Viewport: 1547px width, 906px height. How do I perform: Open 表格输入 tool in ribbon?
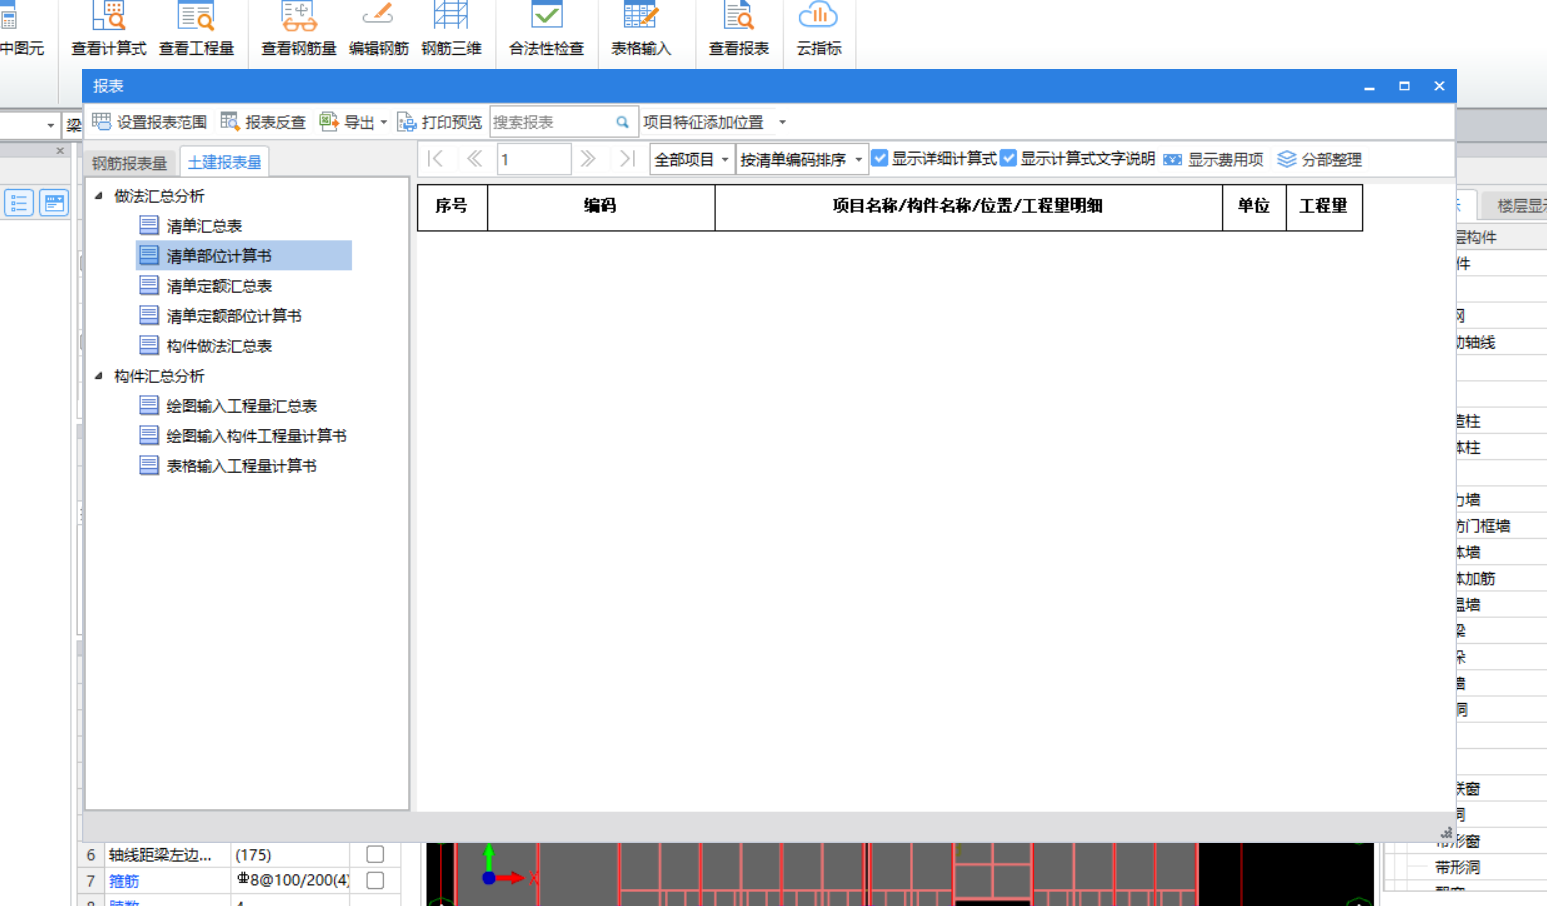click(641, 30)
